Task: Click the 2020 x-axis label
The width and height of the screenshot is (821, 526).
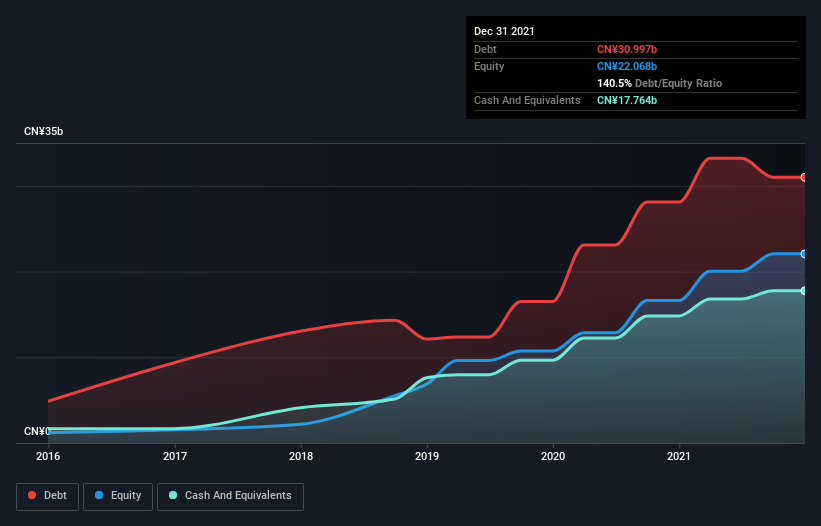Action: click(553, 456)
